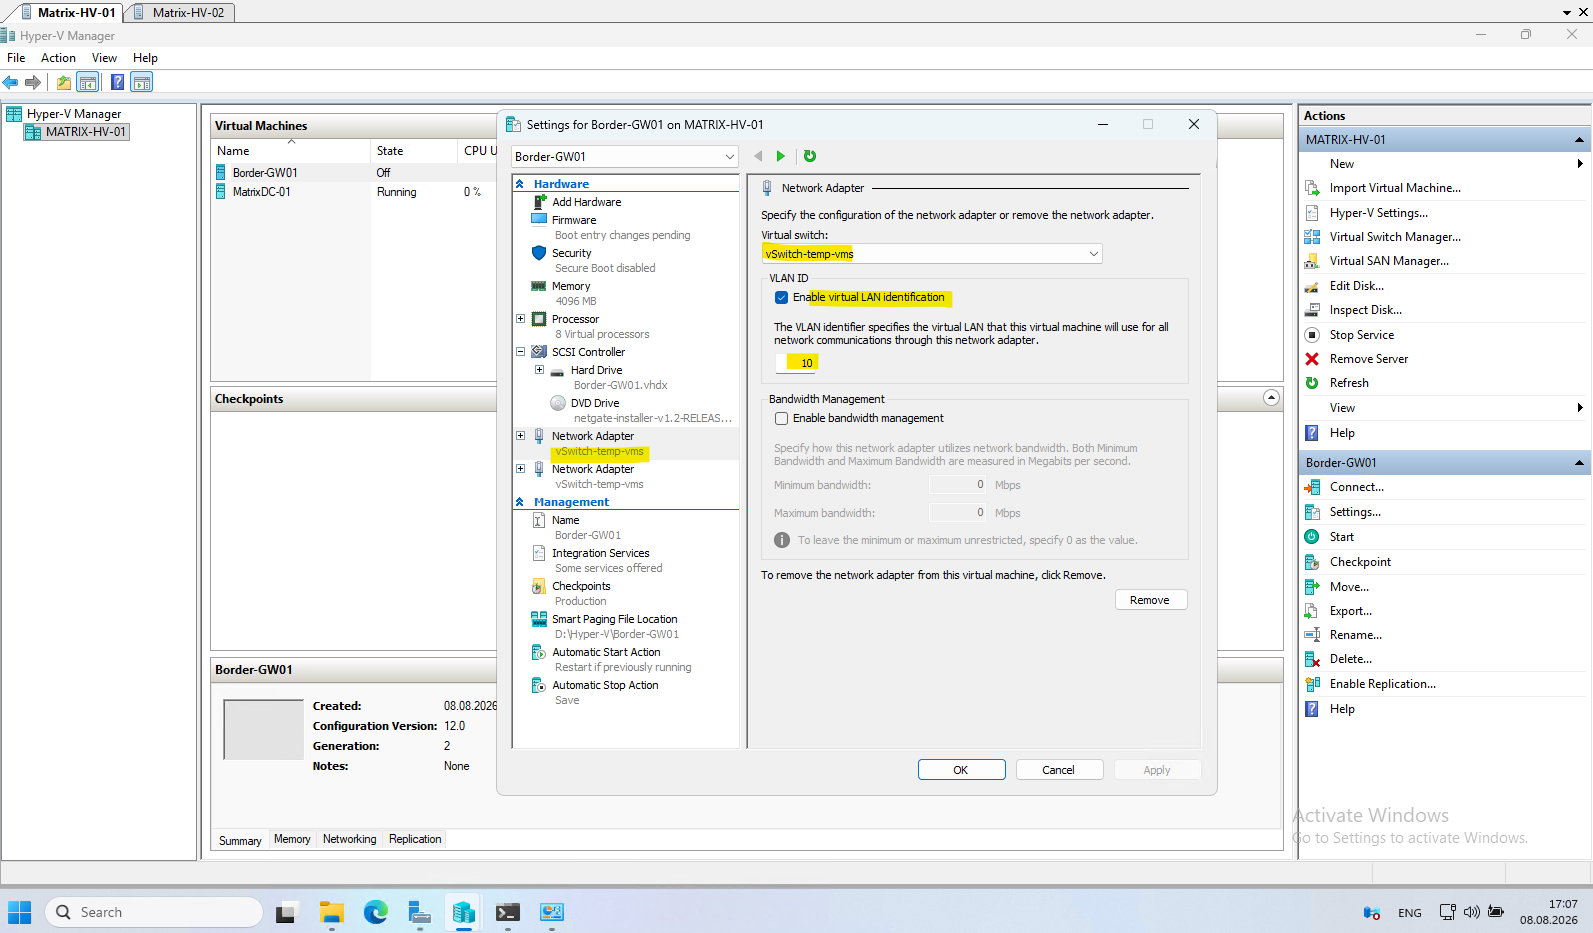Select Memory in Hardware tree
1593x933 pixels.
571,286
